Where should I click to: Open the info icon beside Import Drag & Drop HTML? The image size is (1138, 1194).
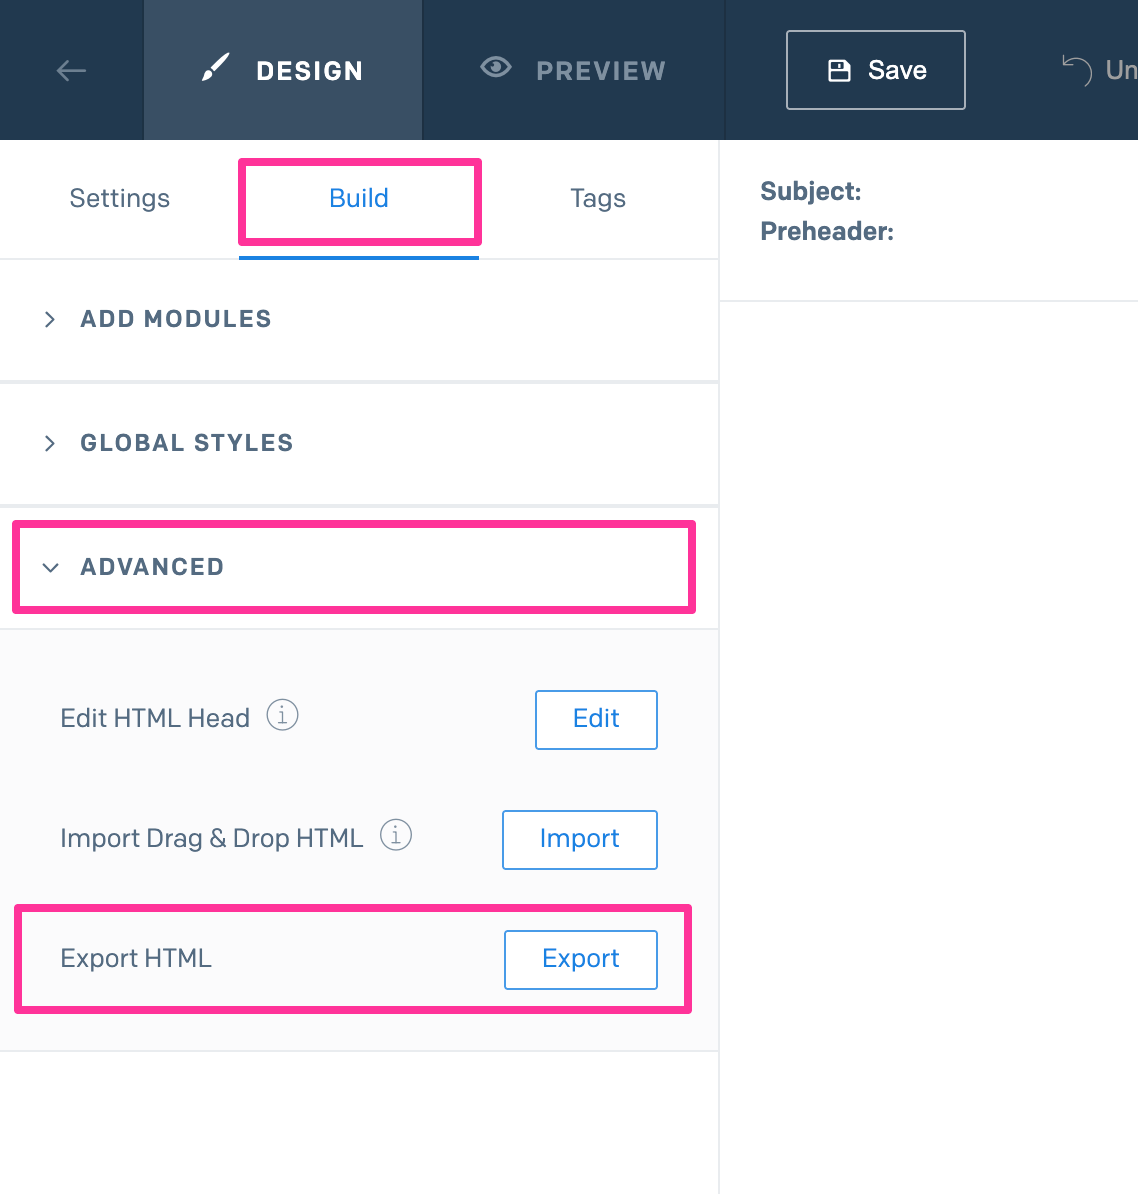pos(396,835)
